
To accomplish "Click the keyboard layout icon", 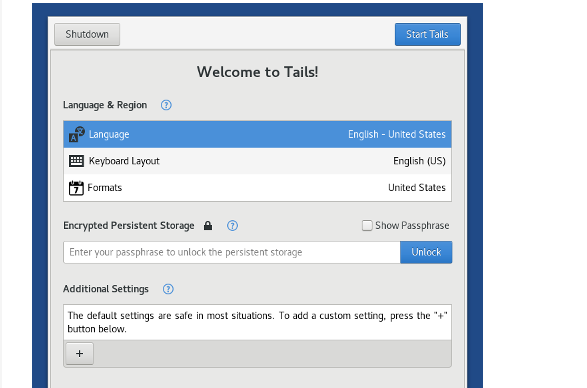I will [x=76, y=161].
